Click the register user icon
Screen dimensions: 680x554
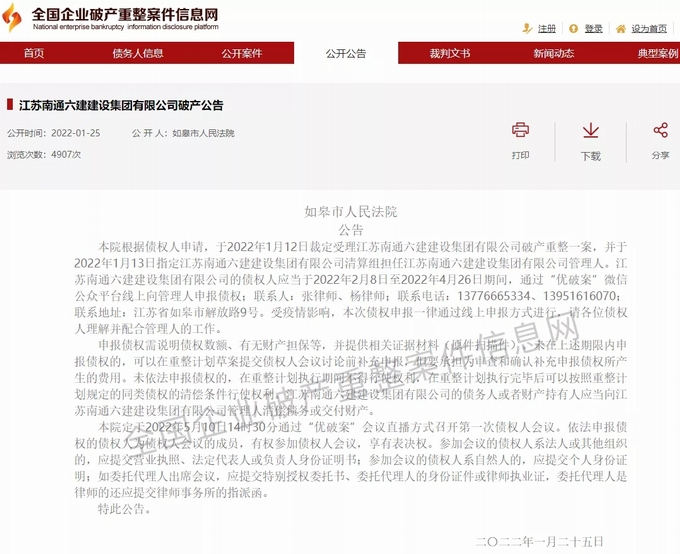[528, 28]
